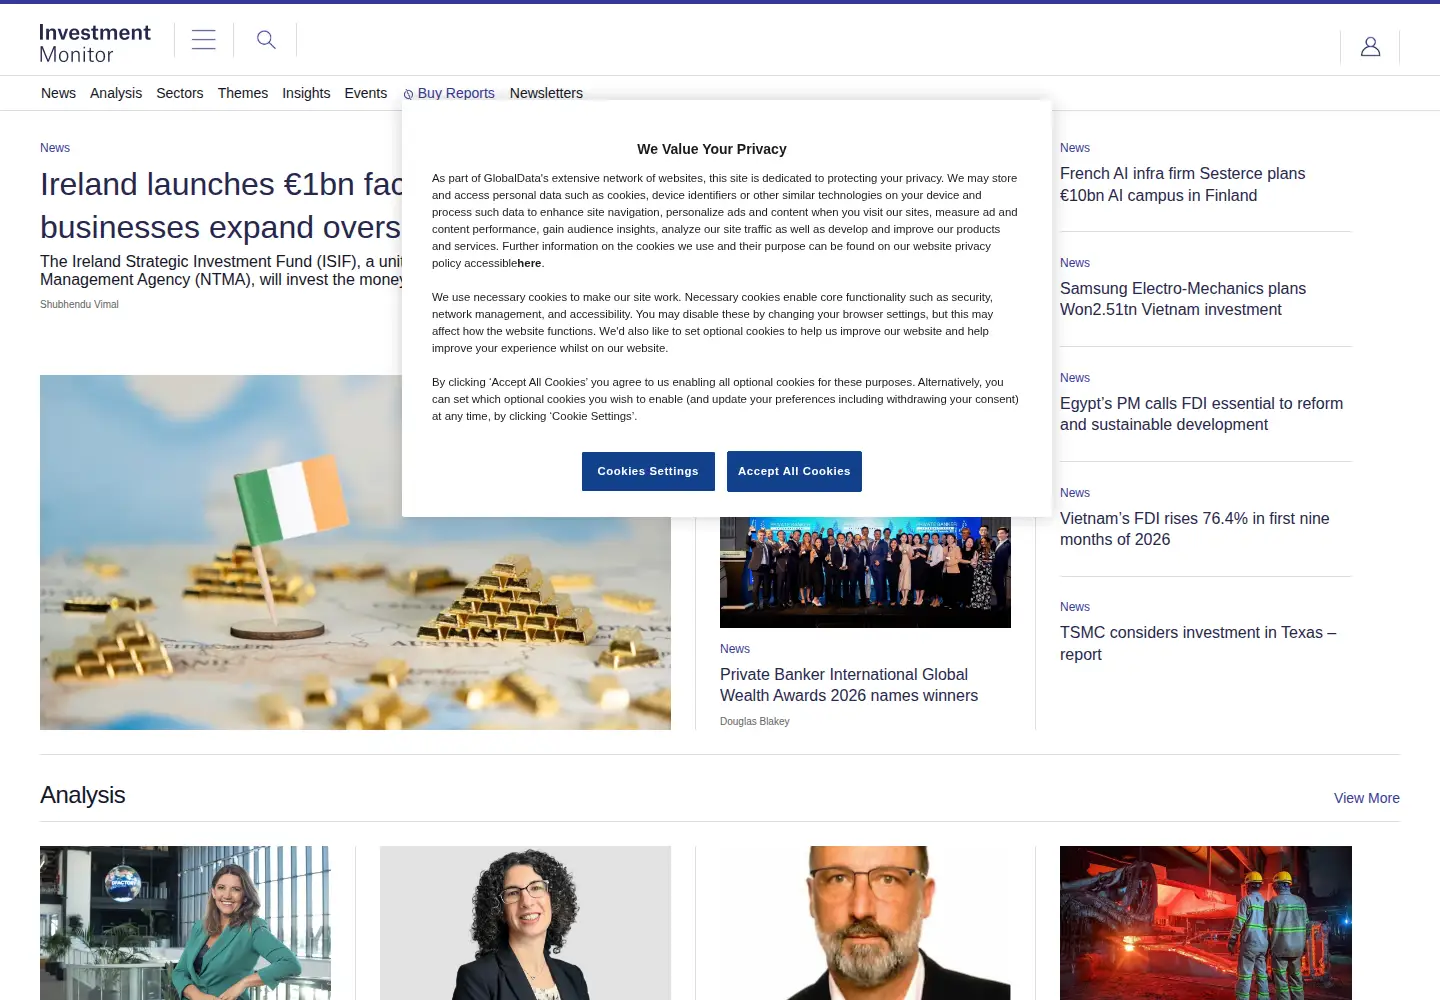1440x1000 pixels.
Task: Click News tag above Ireland headline
Action: tap(55, 148)
